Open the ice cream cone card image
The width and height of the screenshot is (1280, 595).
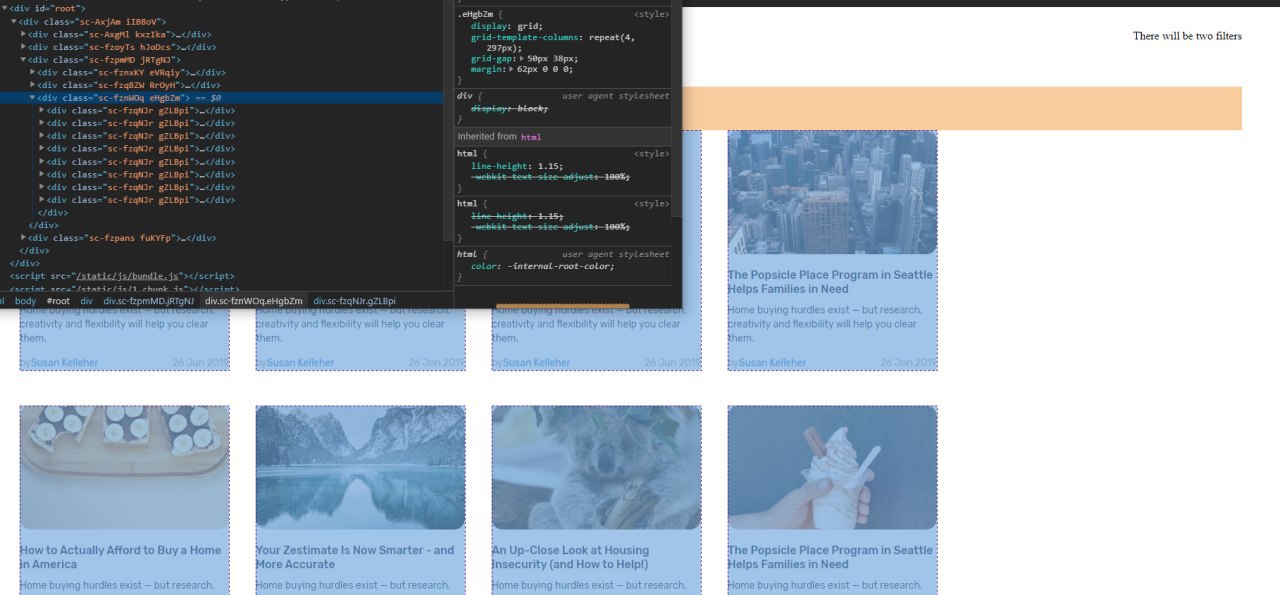pyautogui.click(x=832, y=467)
